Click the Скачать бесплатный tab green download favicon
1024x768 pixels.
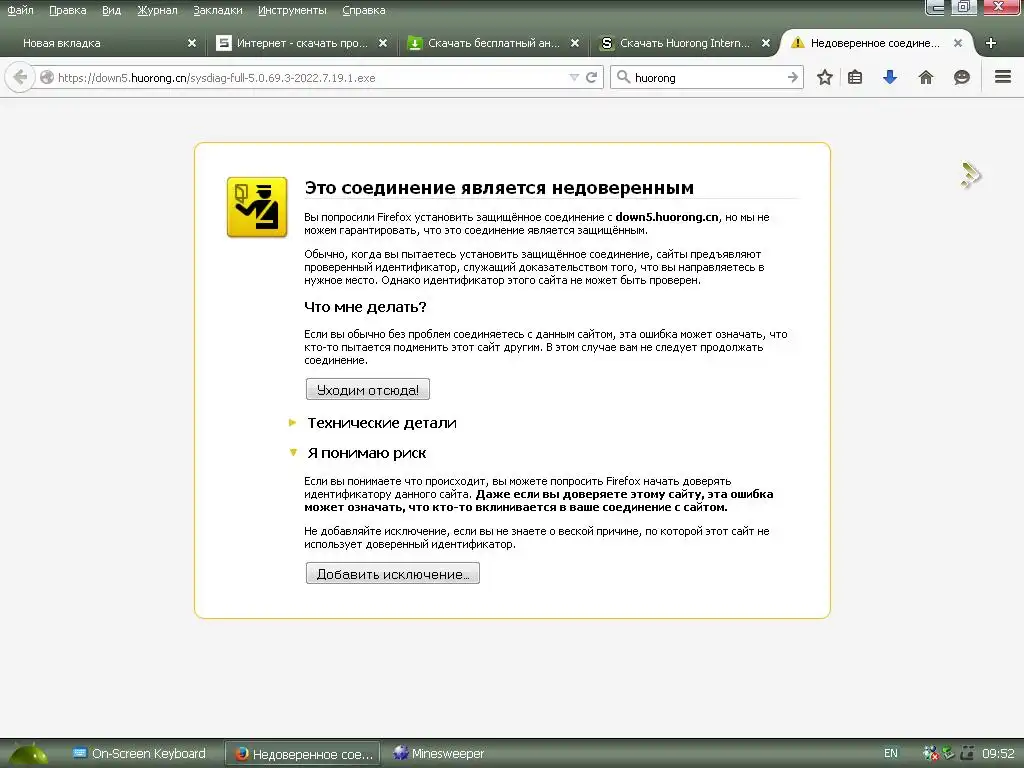tap(414, 43)
